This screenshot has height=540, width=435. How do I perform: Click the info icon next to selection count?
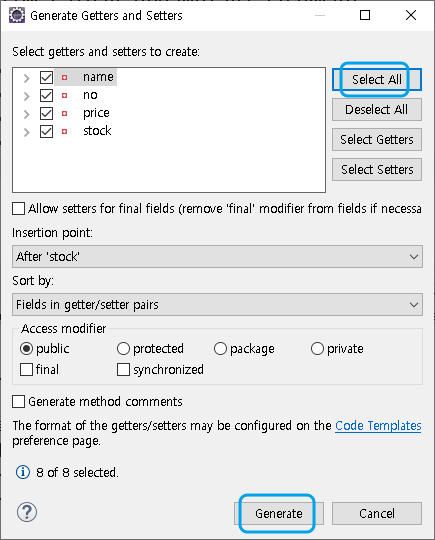[x=23, y=472]
